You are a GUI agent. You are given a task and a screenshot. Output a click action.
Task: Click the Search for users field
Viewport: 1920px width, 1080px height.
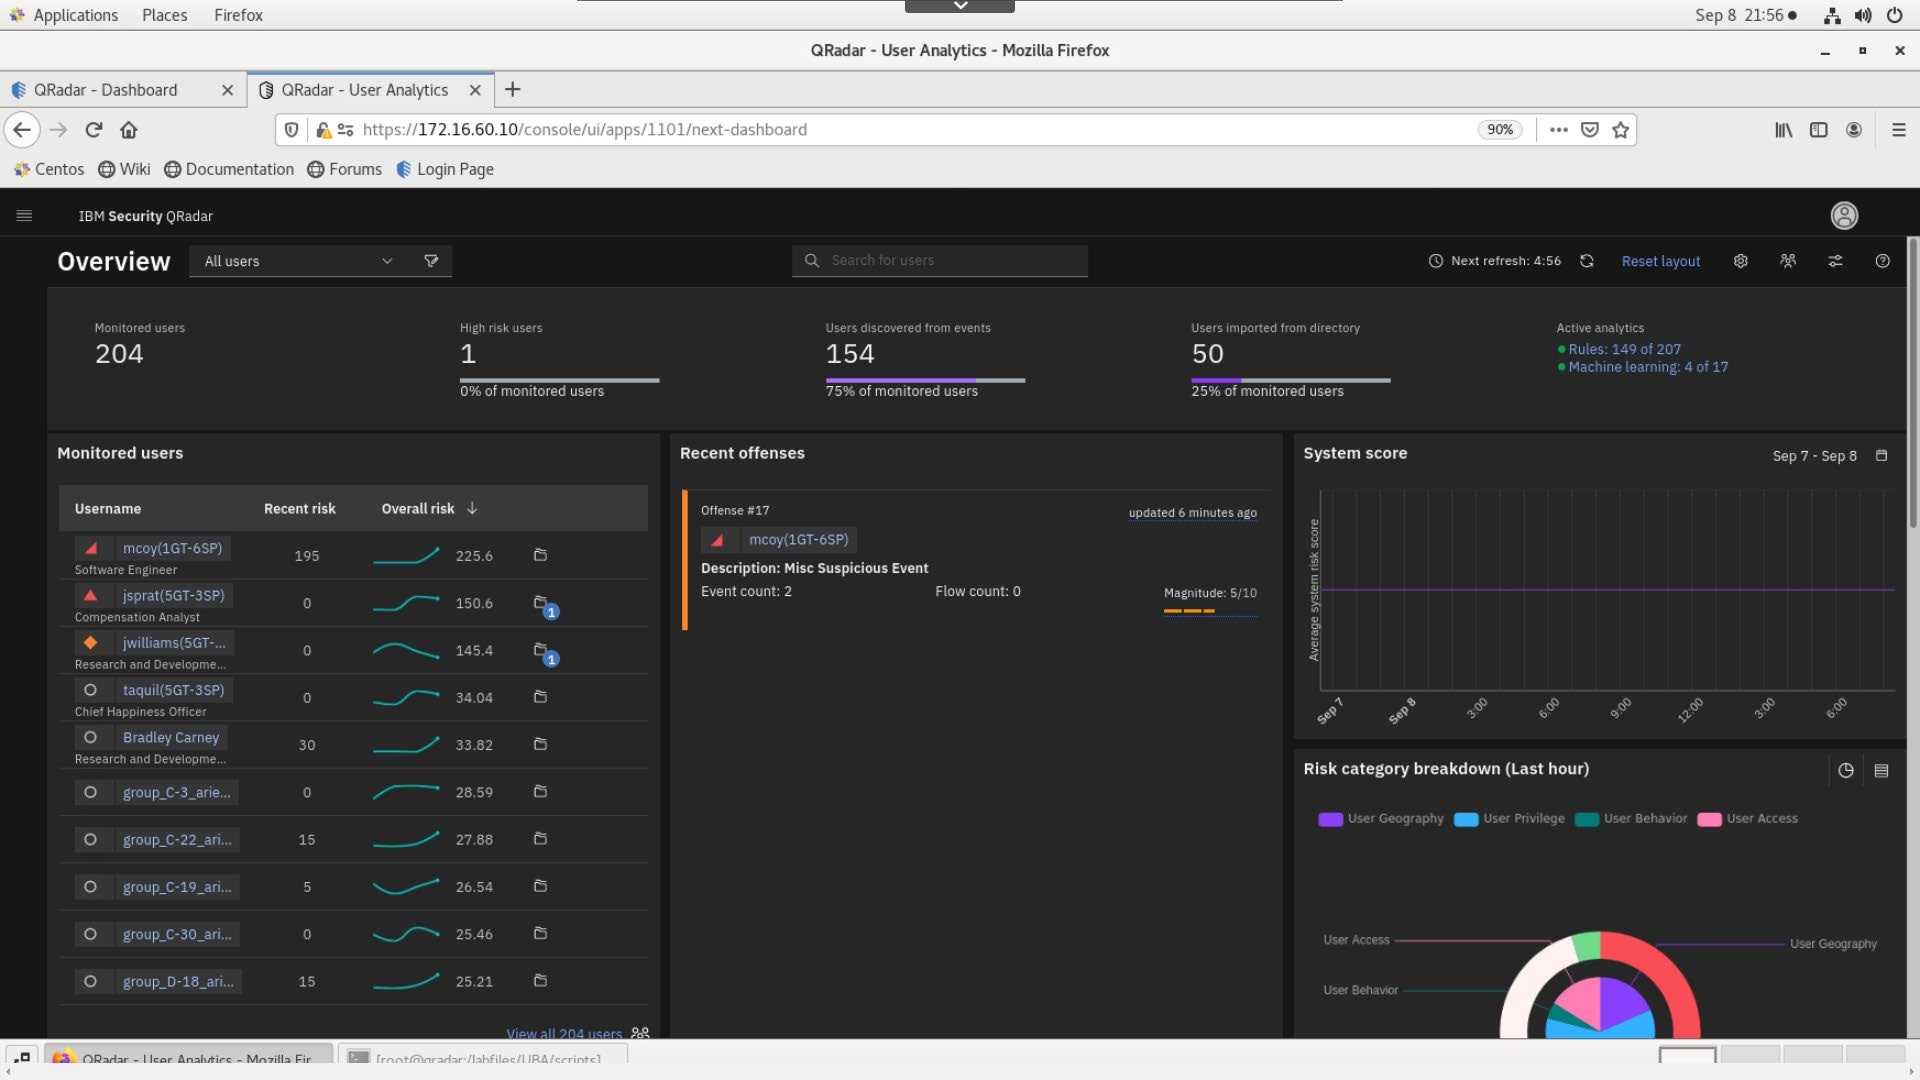(940, 261)
